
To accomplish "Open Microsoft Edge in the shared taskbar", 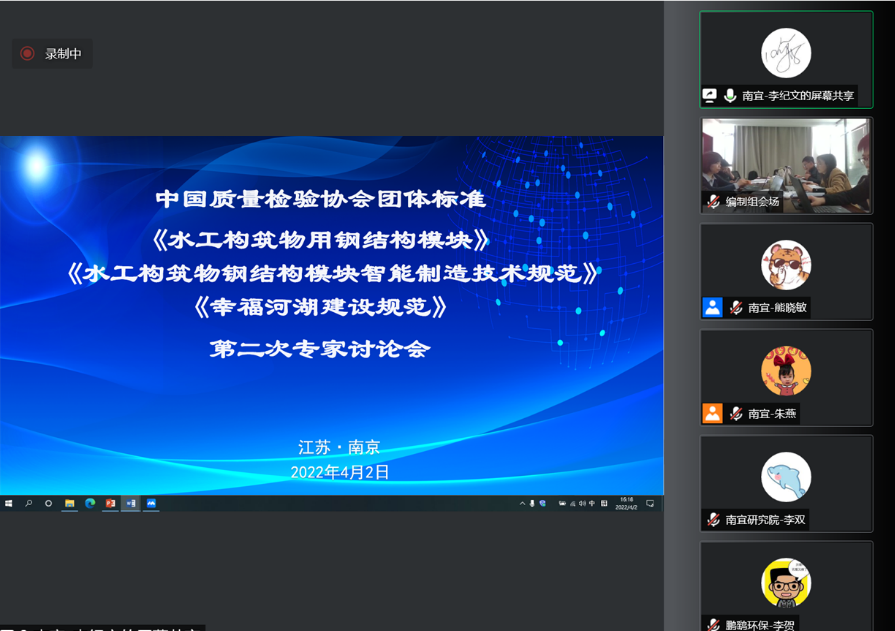I will pyautogui.click(x=90, y=504).
